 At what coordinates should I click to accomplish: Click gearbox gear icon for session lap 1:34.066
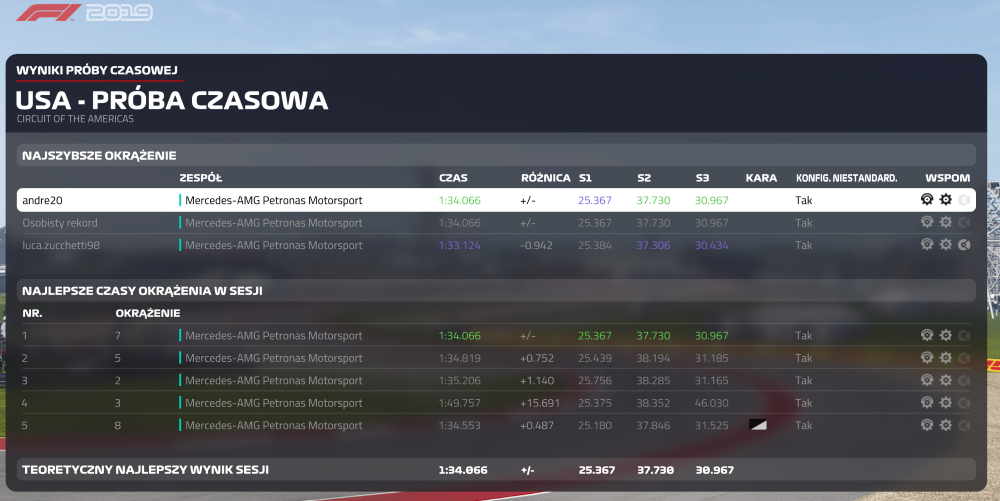(x=946, y=335)
